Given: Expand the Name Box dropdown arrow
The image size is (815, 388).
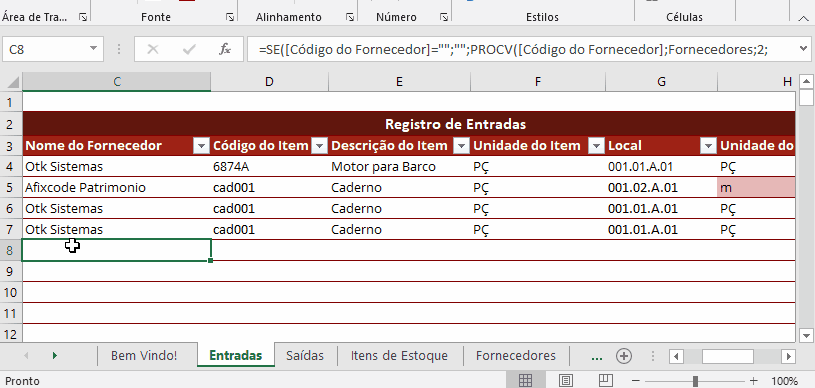Looking at the screenshot, I should (94, 49).
